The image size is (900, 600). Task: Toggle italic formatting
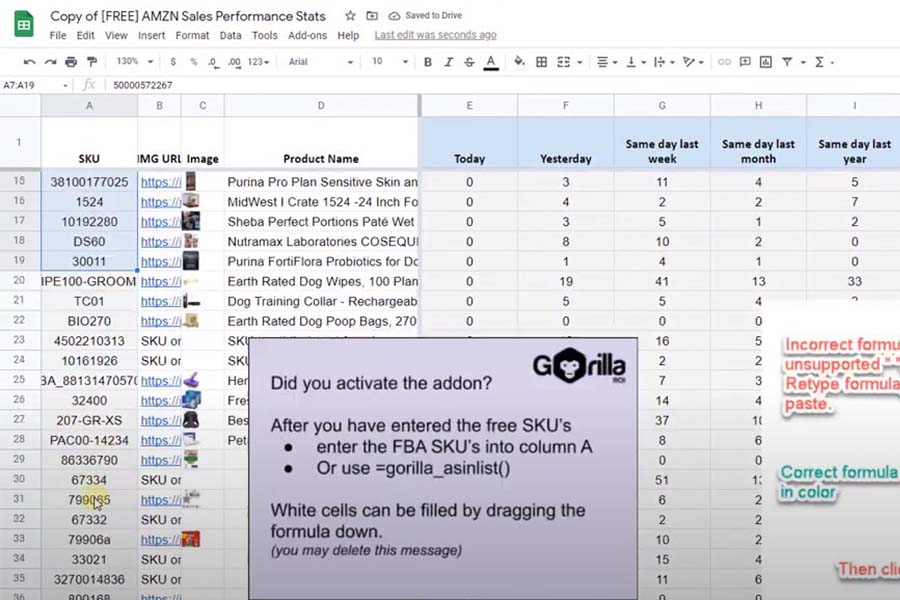448,62
